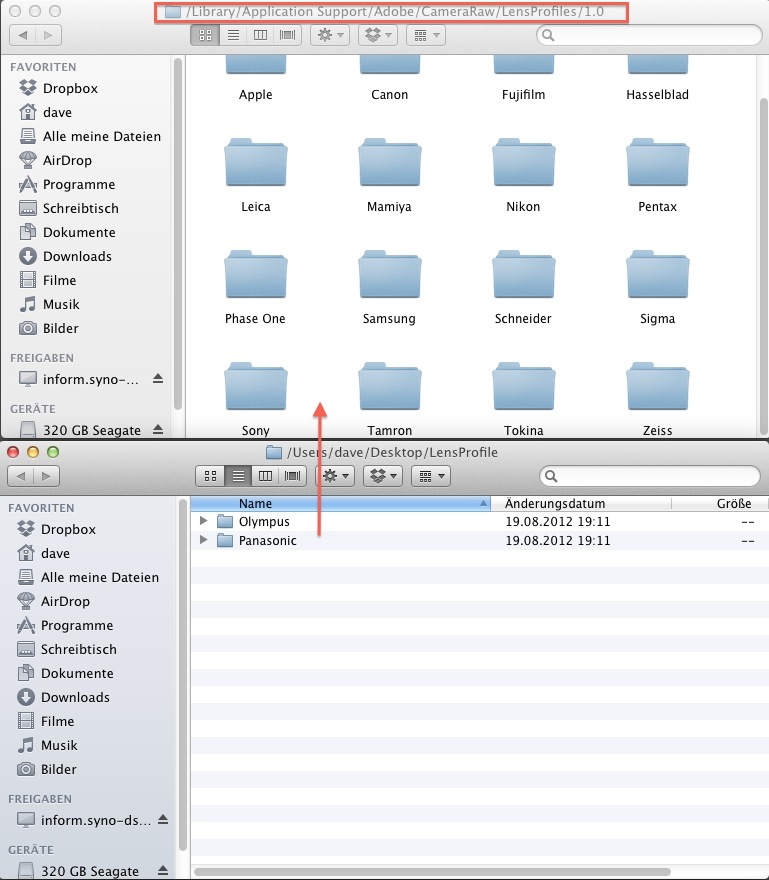Eject inform.syno share in upper sidebar
The height and width of the screenshot is (880, 769).
tap(158, 379)
